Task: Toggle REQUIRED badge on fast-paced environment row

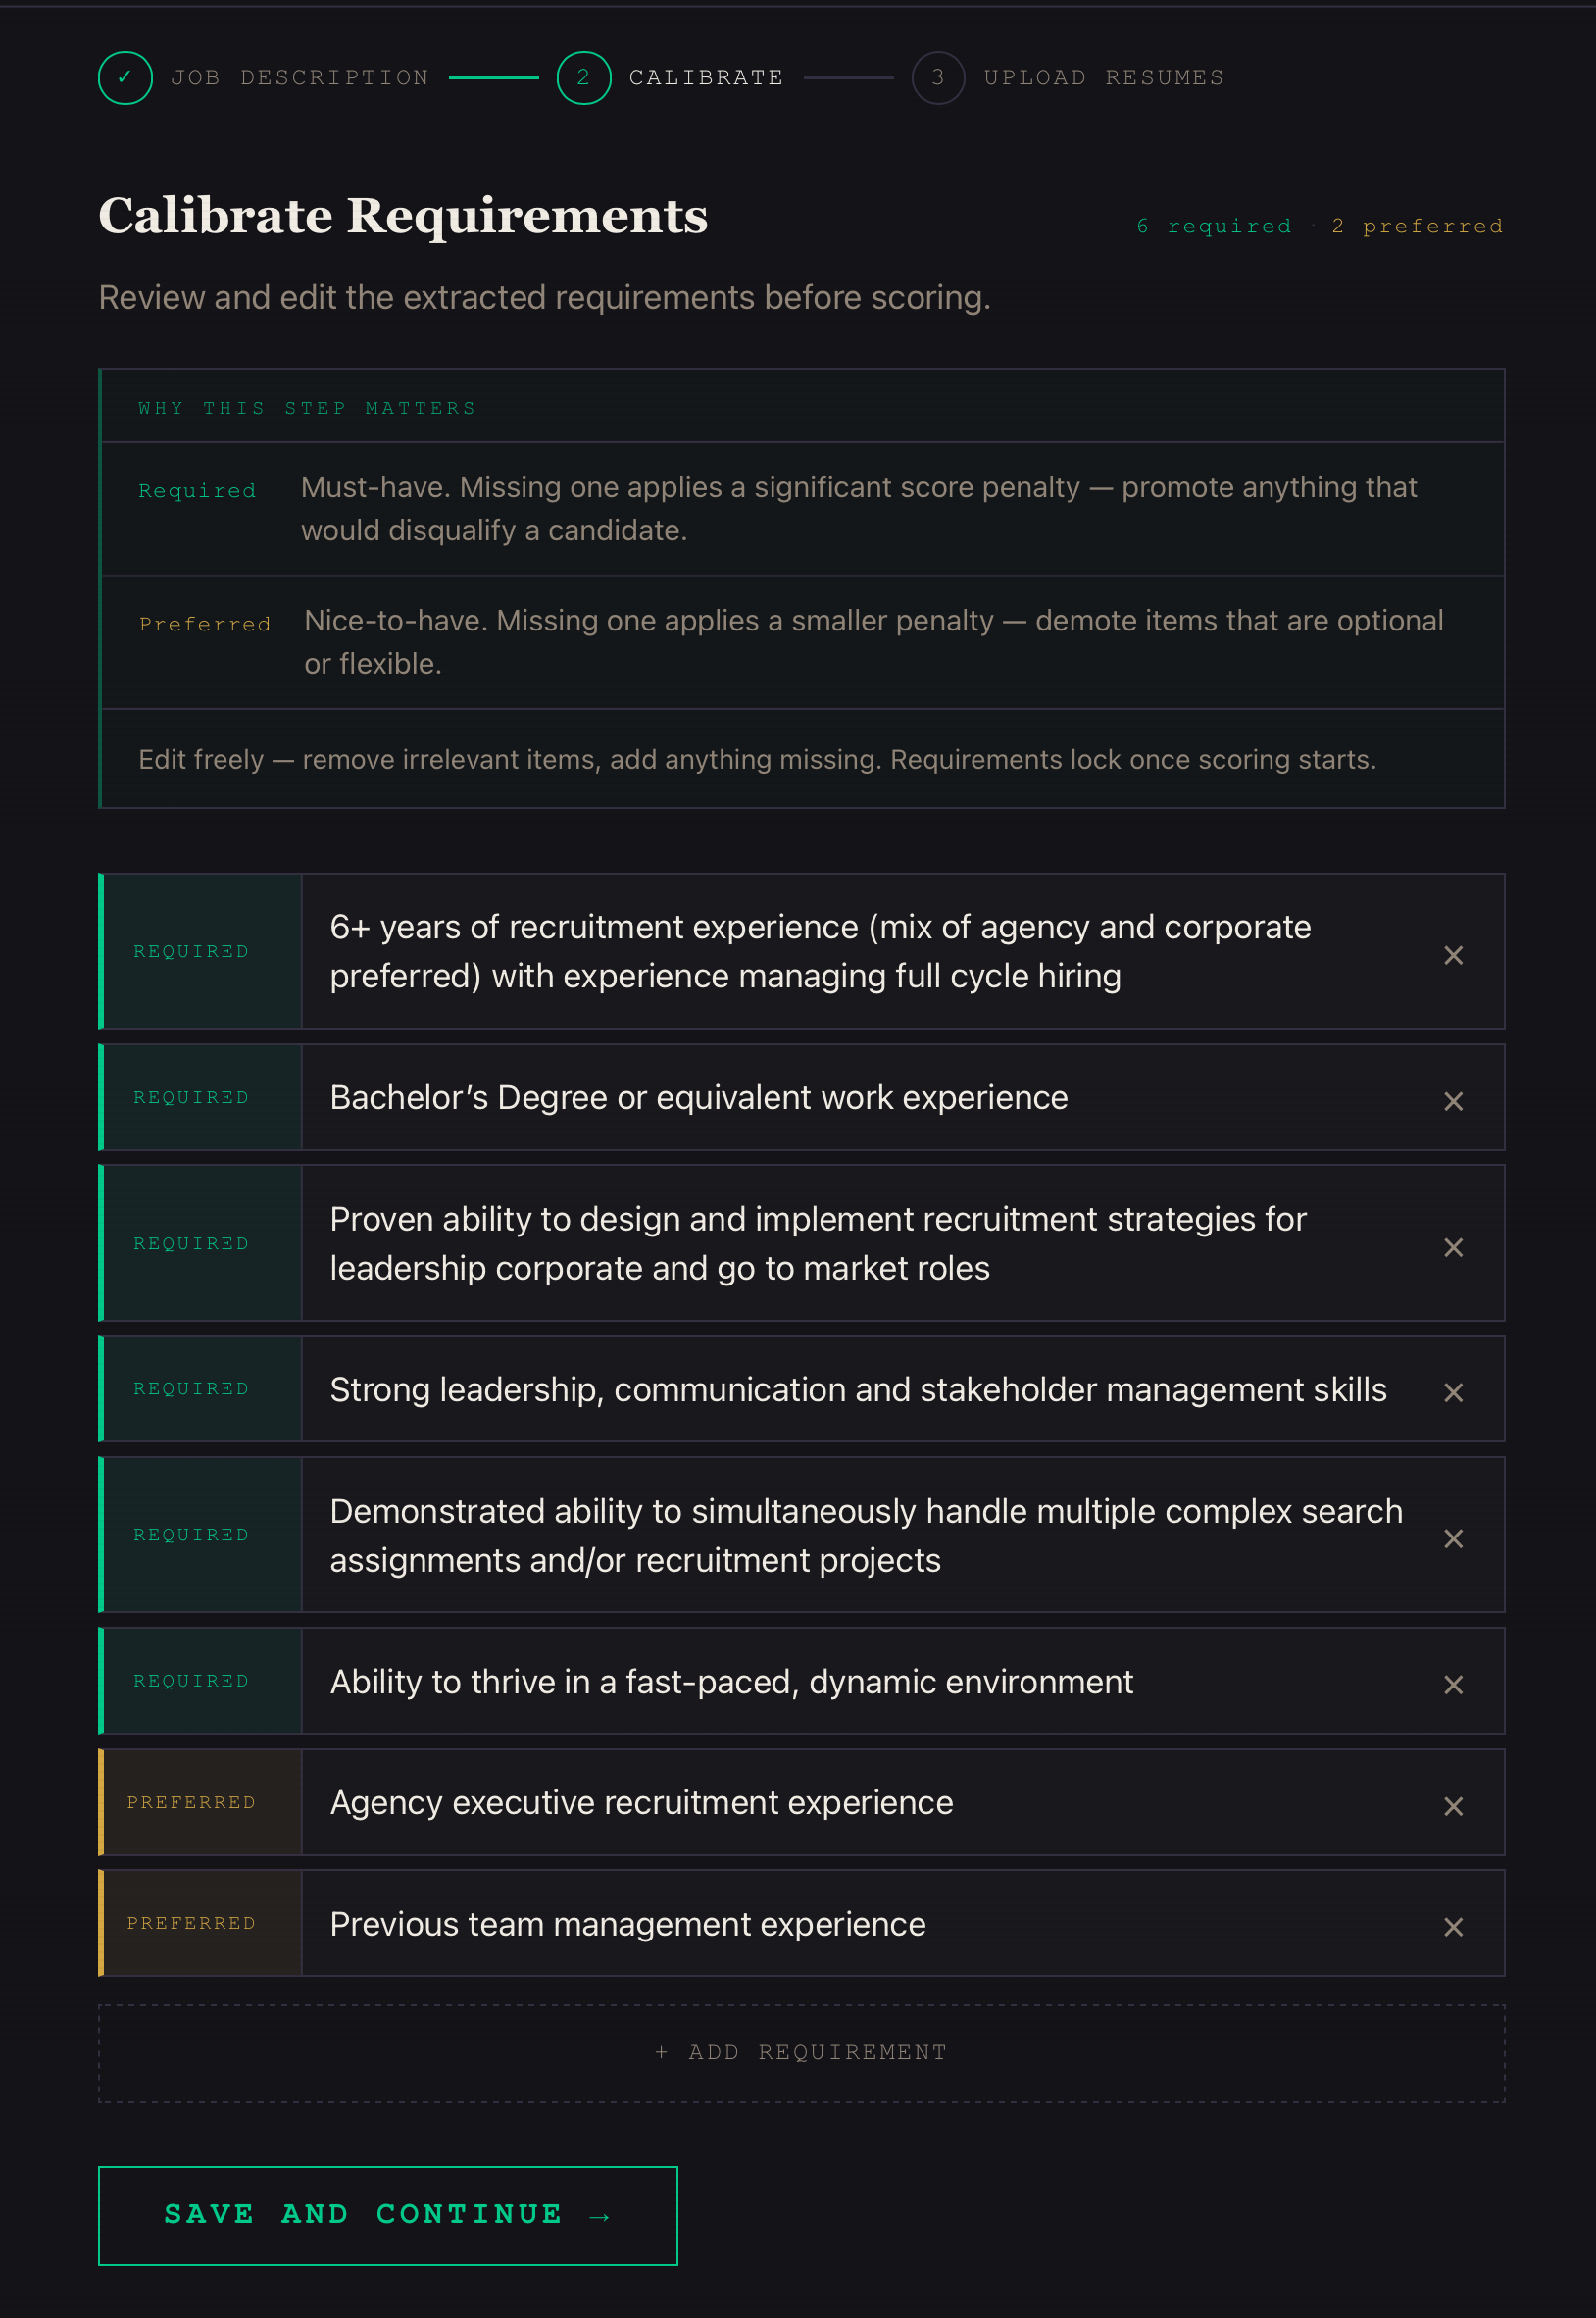Action: (x=191, y=1681)
